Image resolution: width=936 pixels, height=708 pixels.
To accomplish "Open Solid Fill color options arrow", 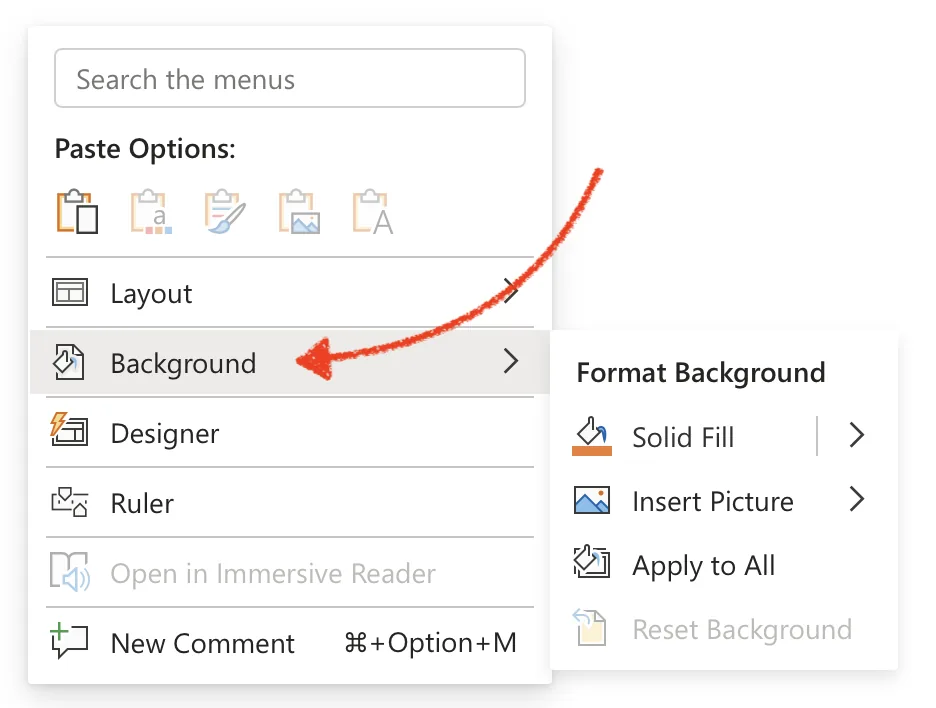I will tap(857, 435).
